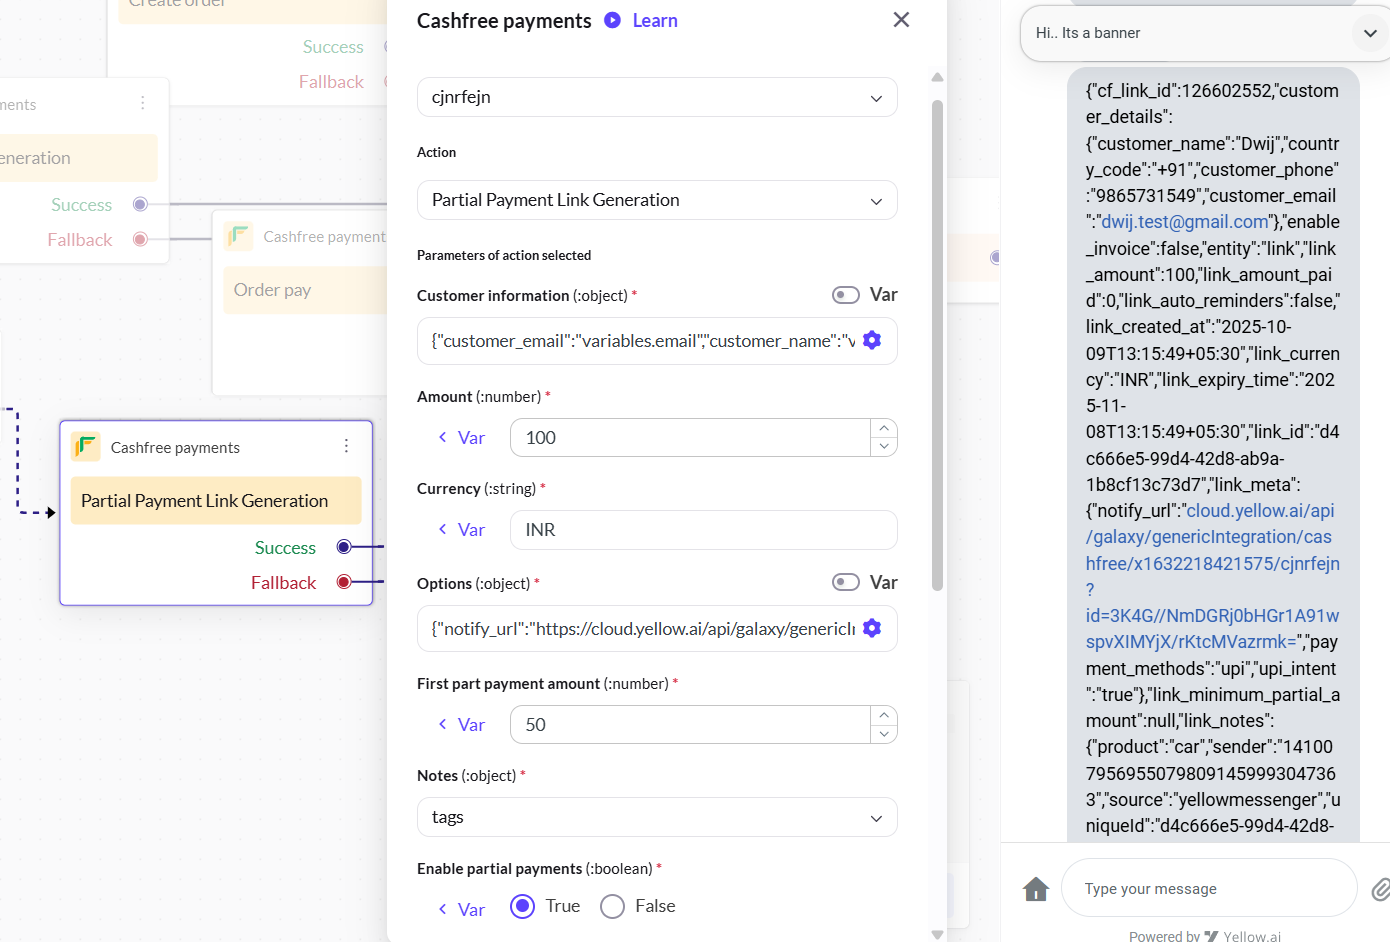This screenshot has height=942, width=1390.
Task: Open the Action dropdown Partial Payment Link Generation
Action: tap(657, 200)
